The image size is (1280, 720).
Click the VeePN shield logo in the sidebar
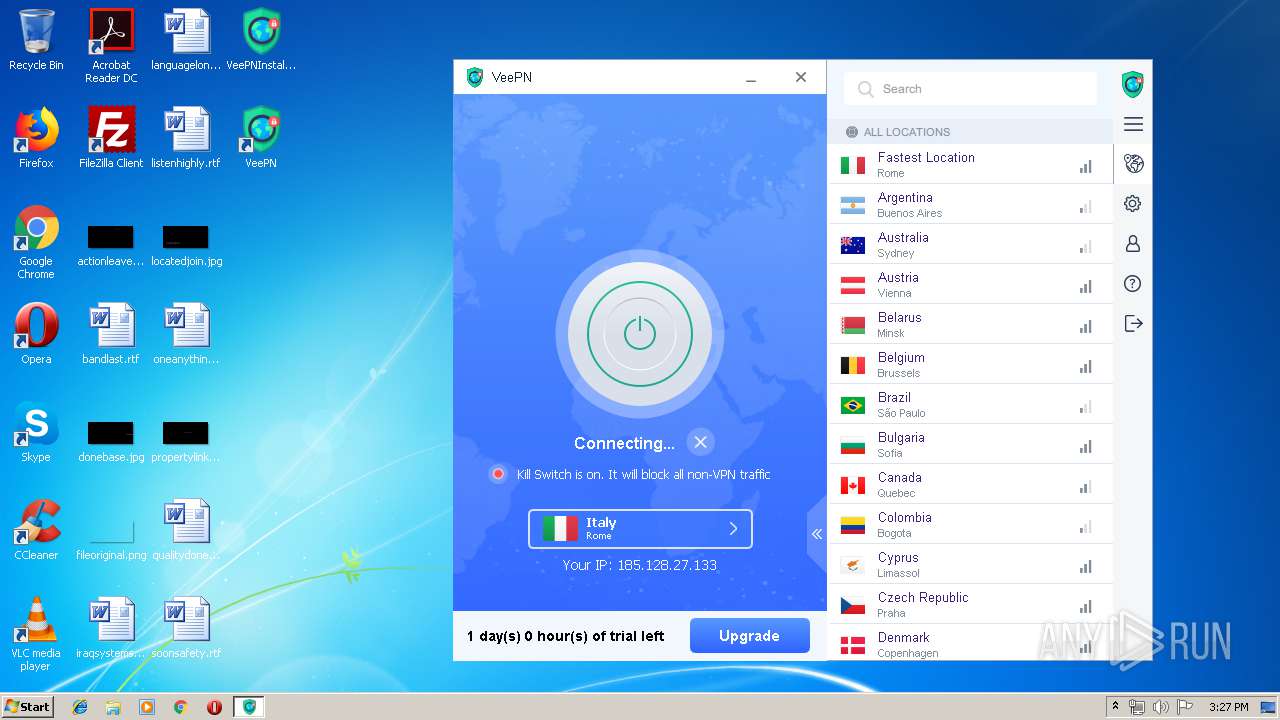[1133, 84]
